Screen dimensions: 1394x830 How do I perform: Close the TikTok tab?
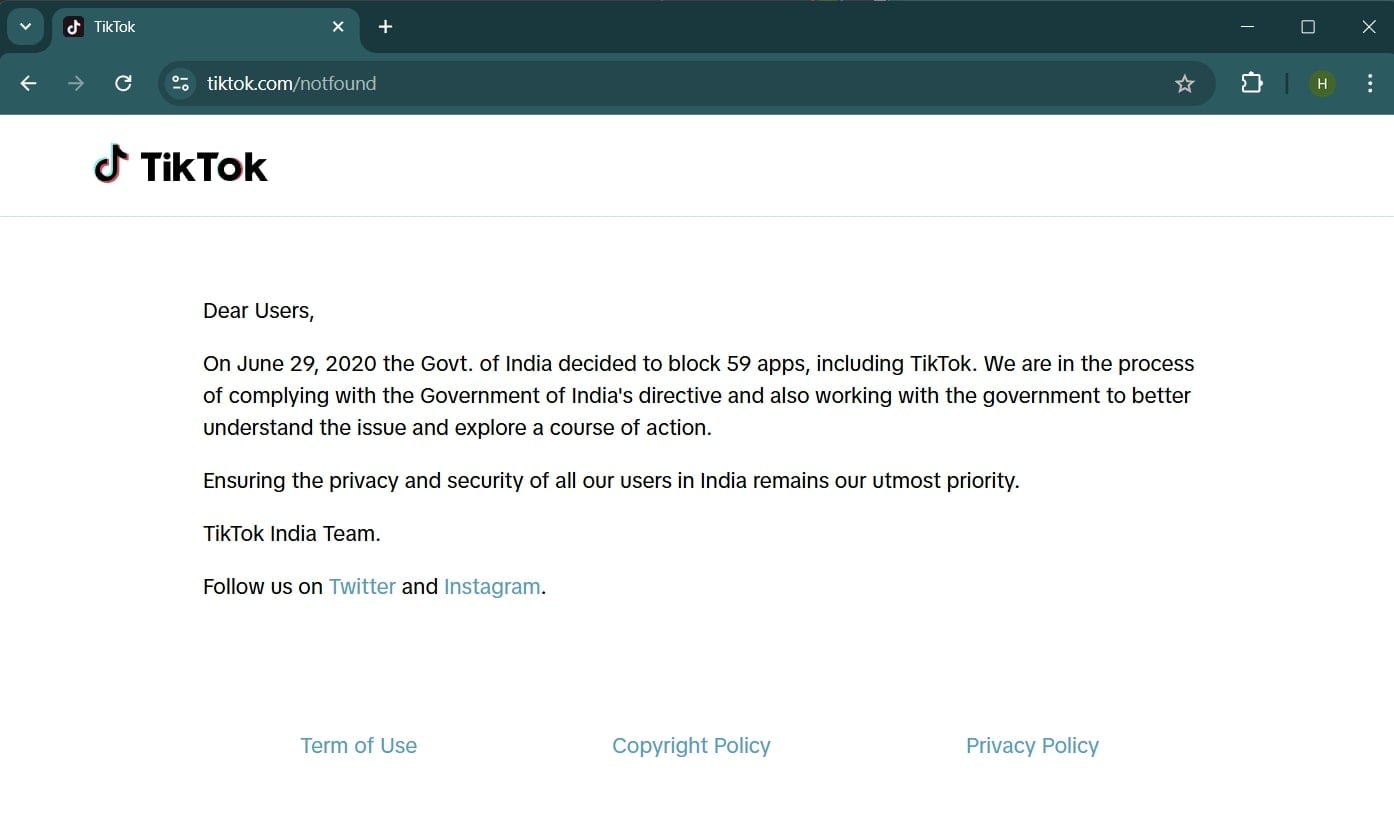[338, 27]
